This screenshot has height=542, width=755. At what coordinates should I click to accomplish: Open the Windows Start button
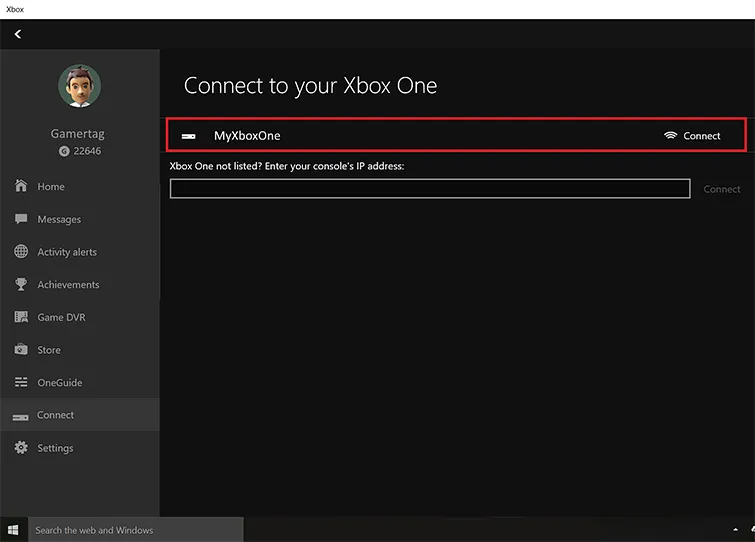coord(13,530)
